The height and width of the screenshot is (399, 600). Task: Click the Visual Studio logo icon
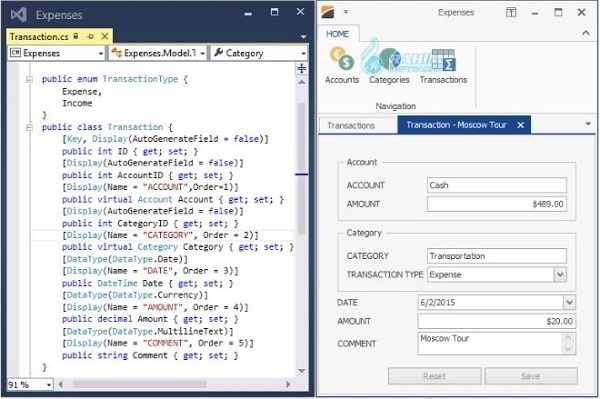pos(18,15)
